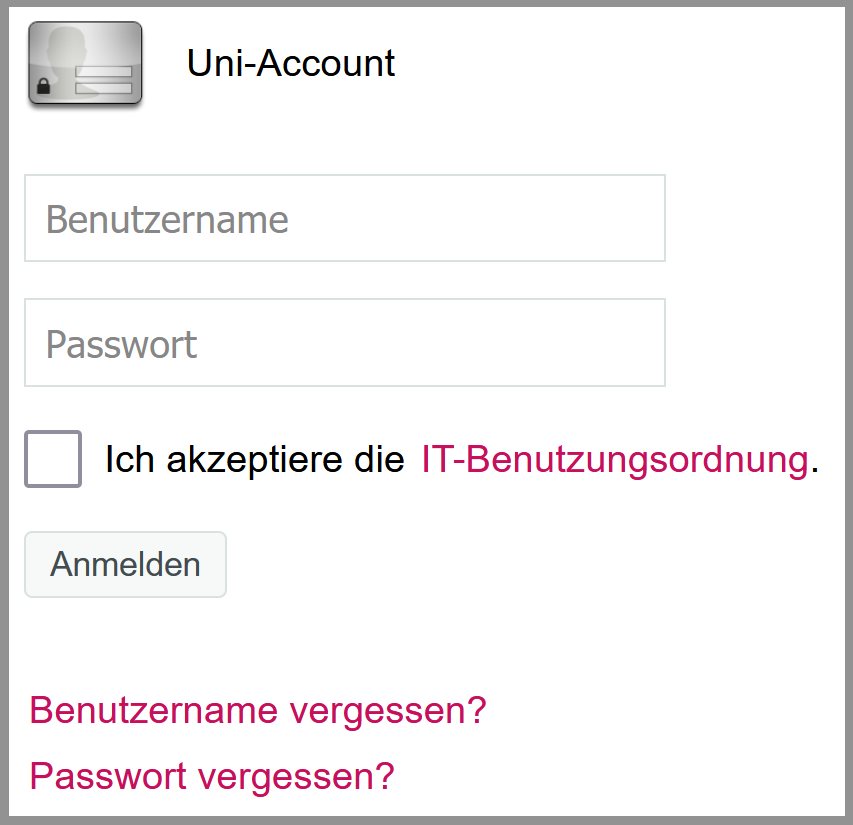Focus the Passwort input field
Image resolution: width=853 pixels, height=825 pixels.
click(345, 343)
